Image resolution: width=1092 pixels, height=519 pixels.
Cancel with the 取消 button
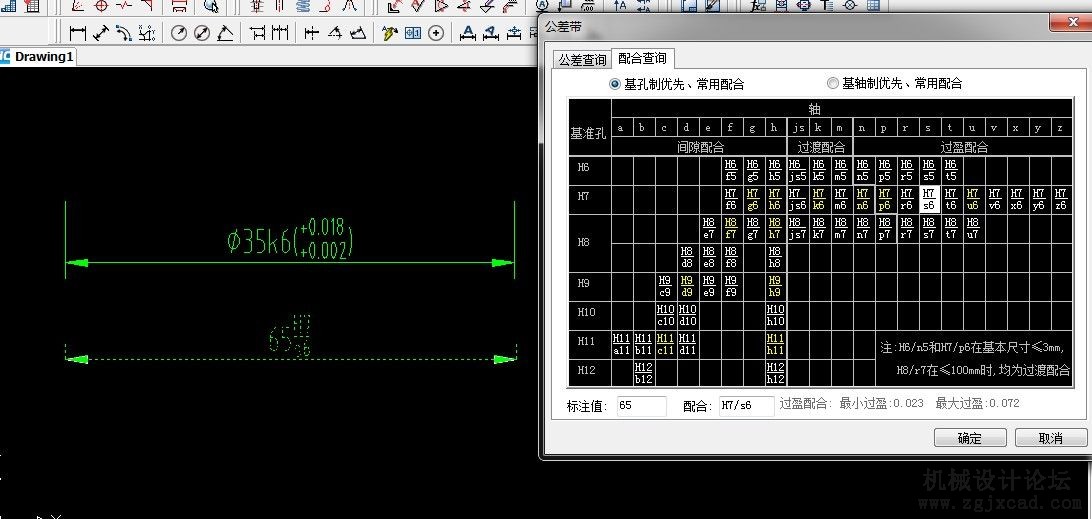tap(1050, 438)
